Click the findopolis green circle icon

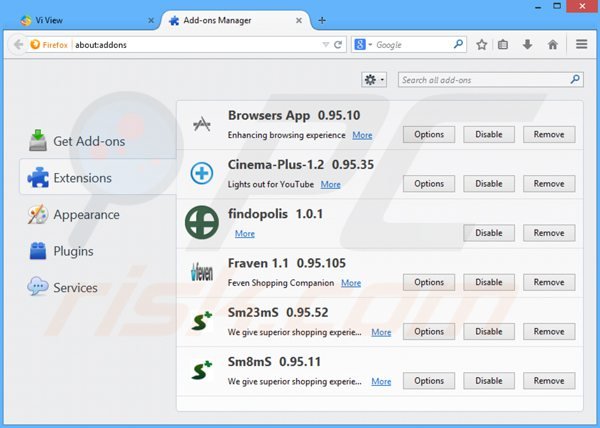[202, 222]
